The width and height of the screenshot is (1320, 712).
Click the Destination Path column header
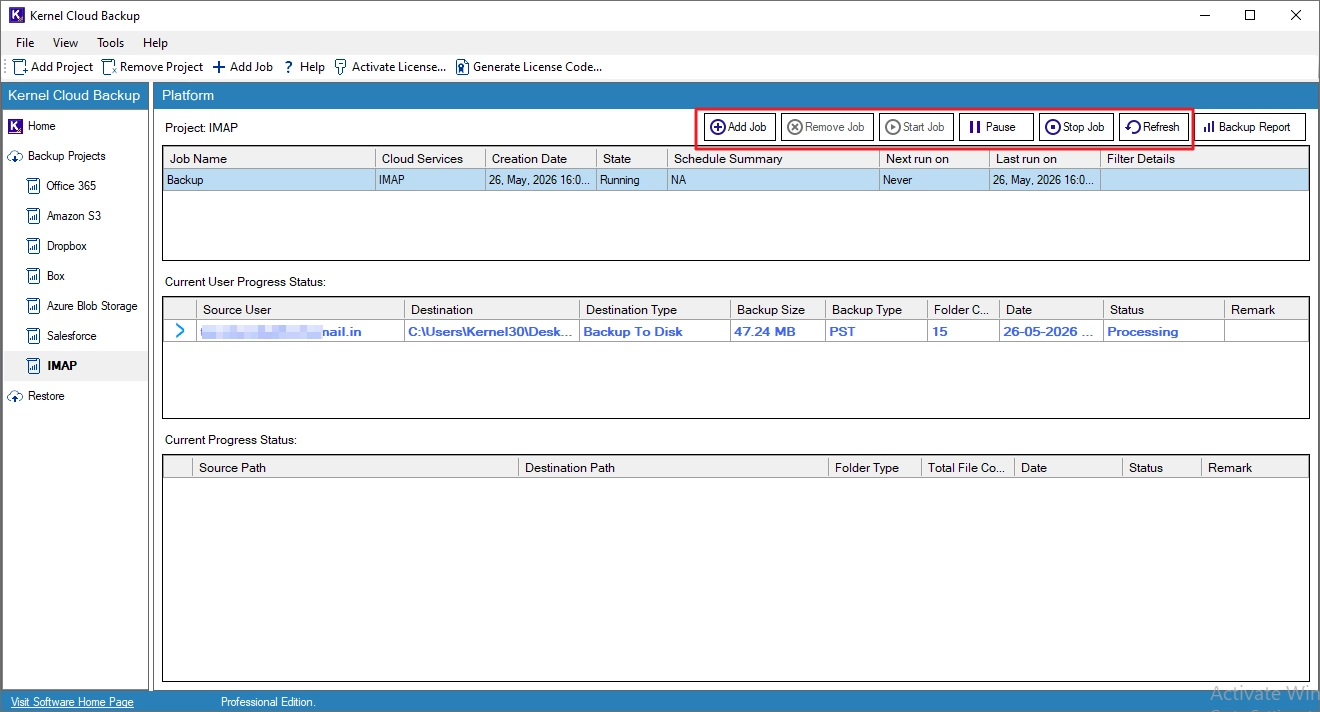(x=673, y=467)
